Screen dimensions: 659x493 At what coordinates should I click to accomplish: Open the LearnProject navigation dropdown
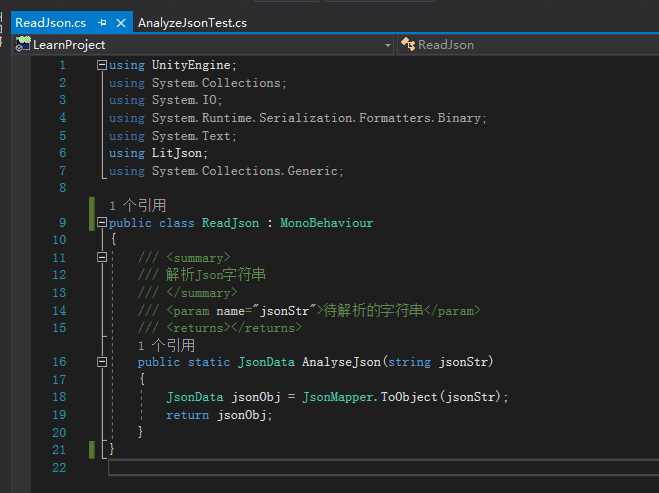[x=387, y=45]
